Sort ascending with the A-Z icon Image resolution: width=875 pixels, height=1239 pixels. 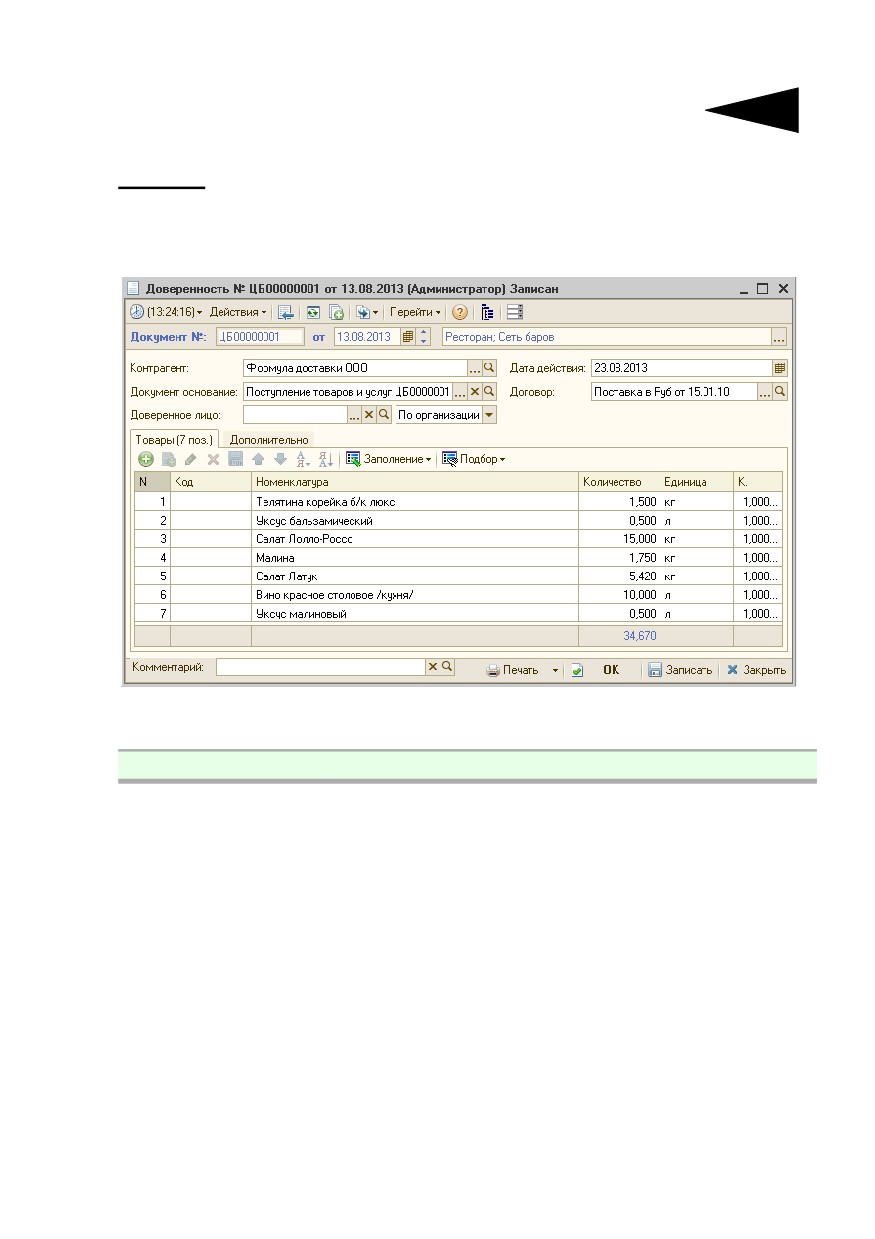coord(303,459)
